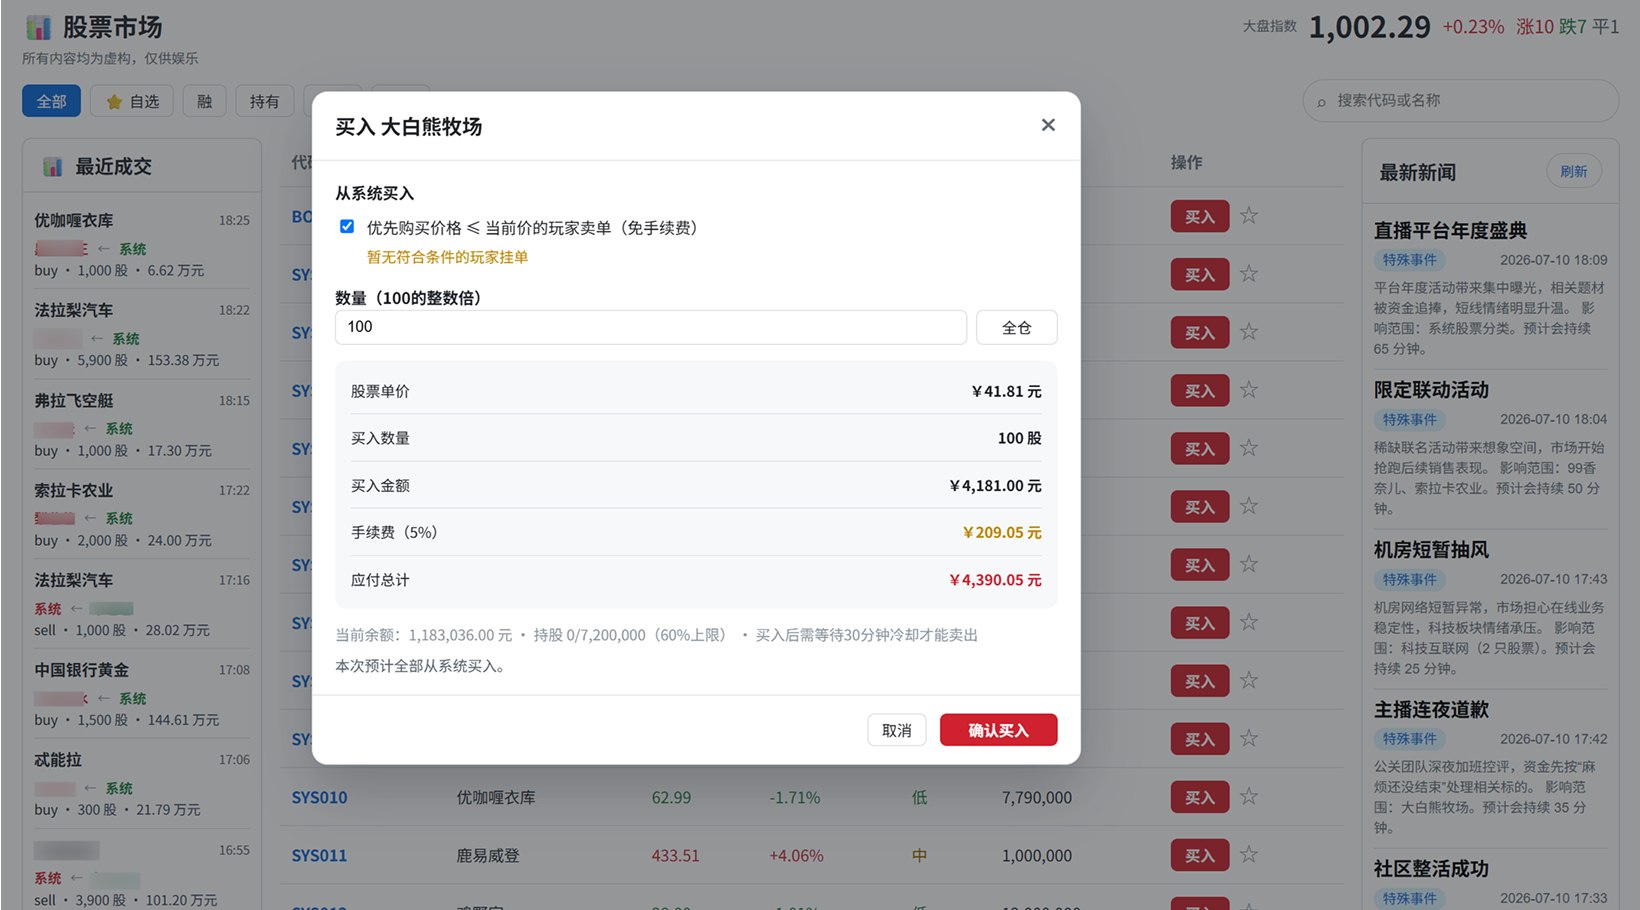1640x910 pixels.
Task: Open news headline 主播连夜道歉
Action: tap(1431, 710)
